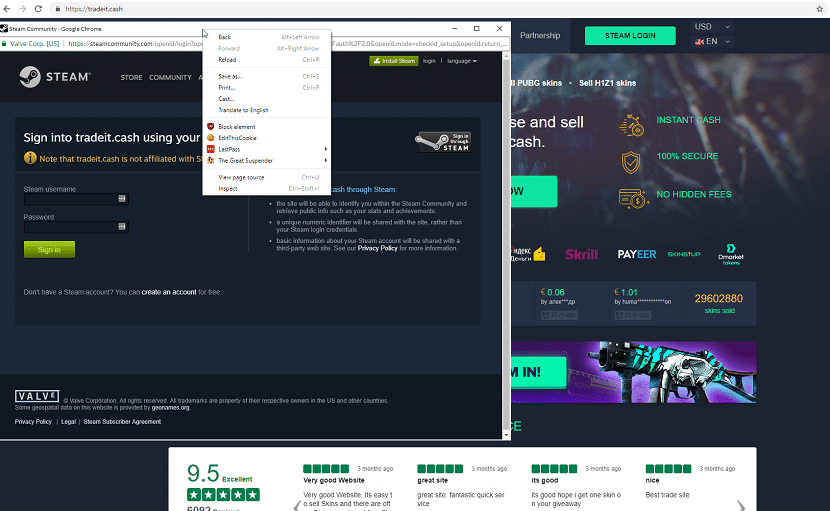Click the Block element extension icon
This screenshot has width=830, height=511.
click(x=211, y=127)
